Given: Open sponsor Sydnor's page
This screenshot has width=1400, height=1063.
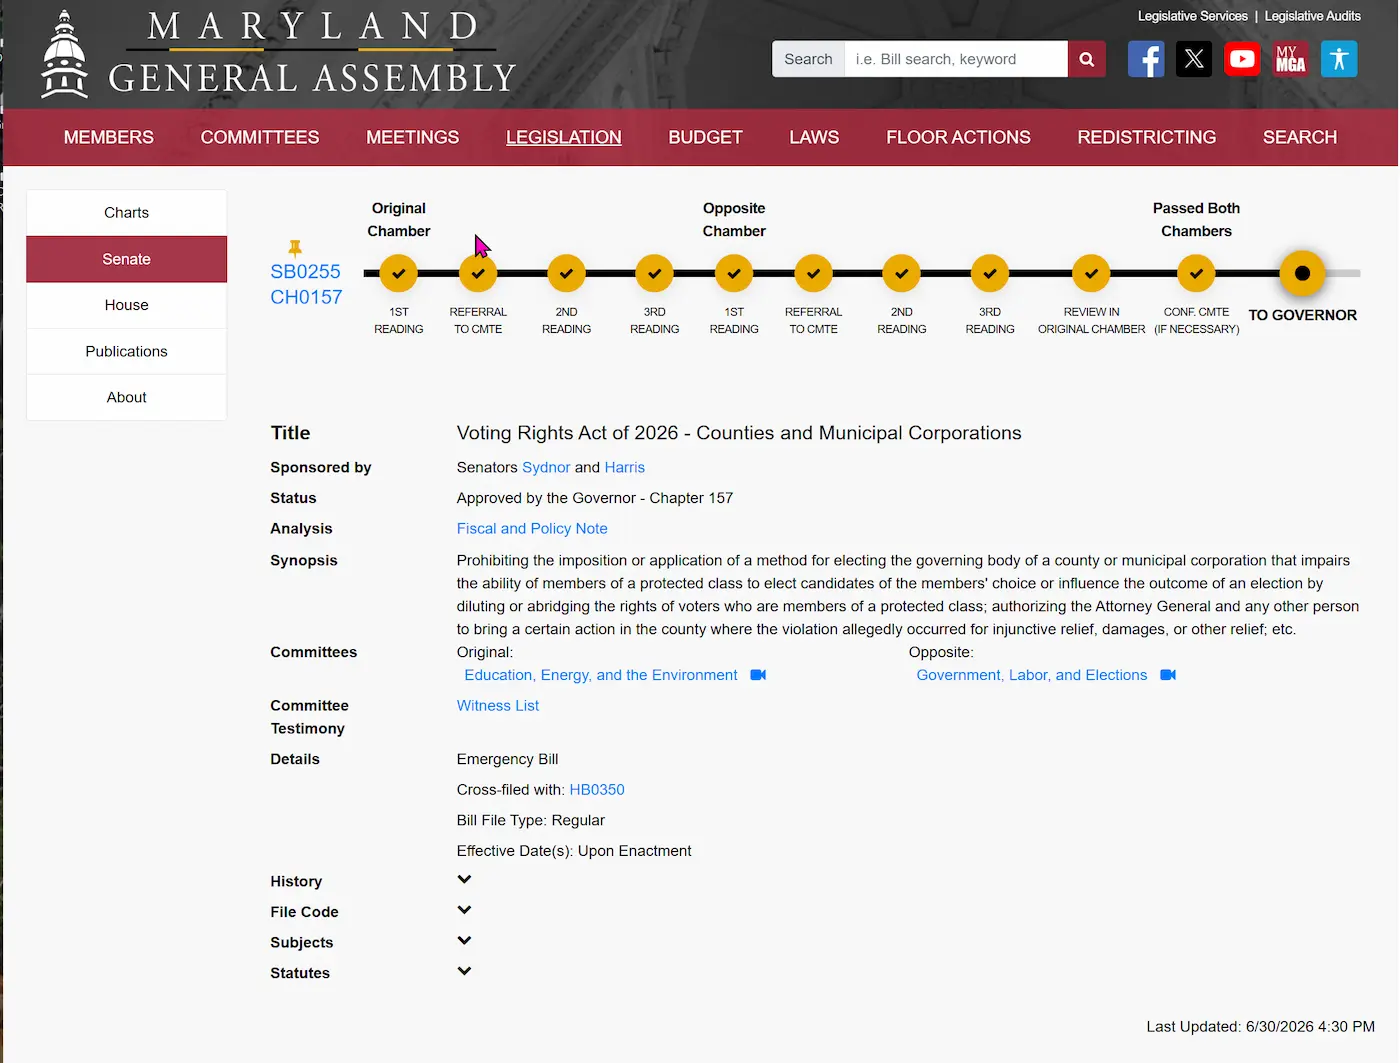Looking at the screenshot, I should (546, 467).
